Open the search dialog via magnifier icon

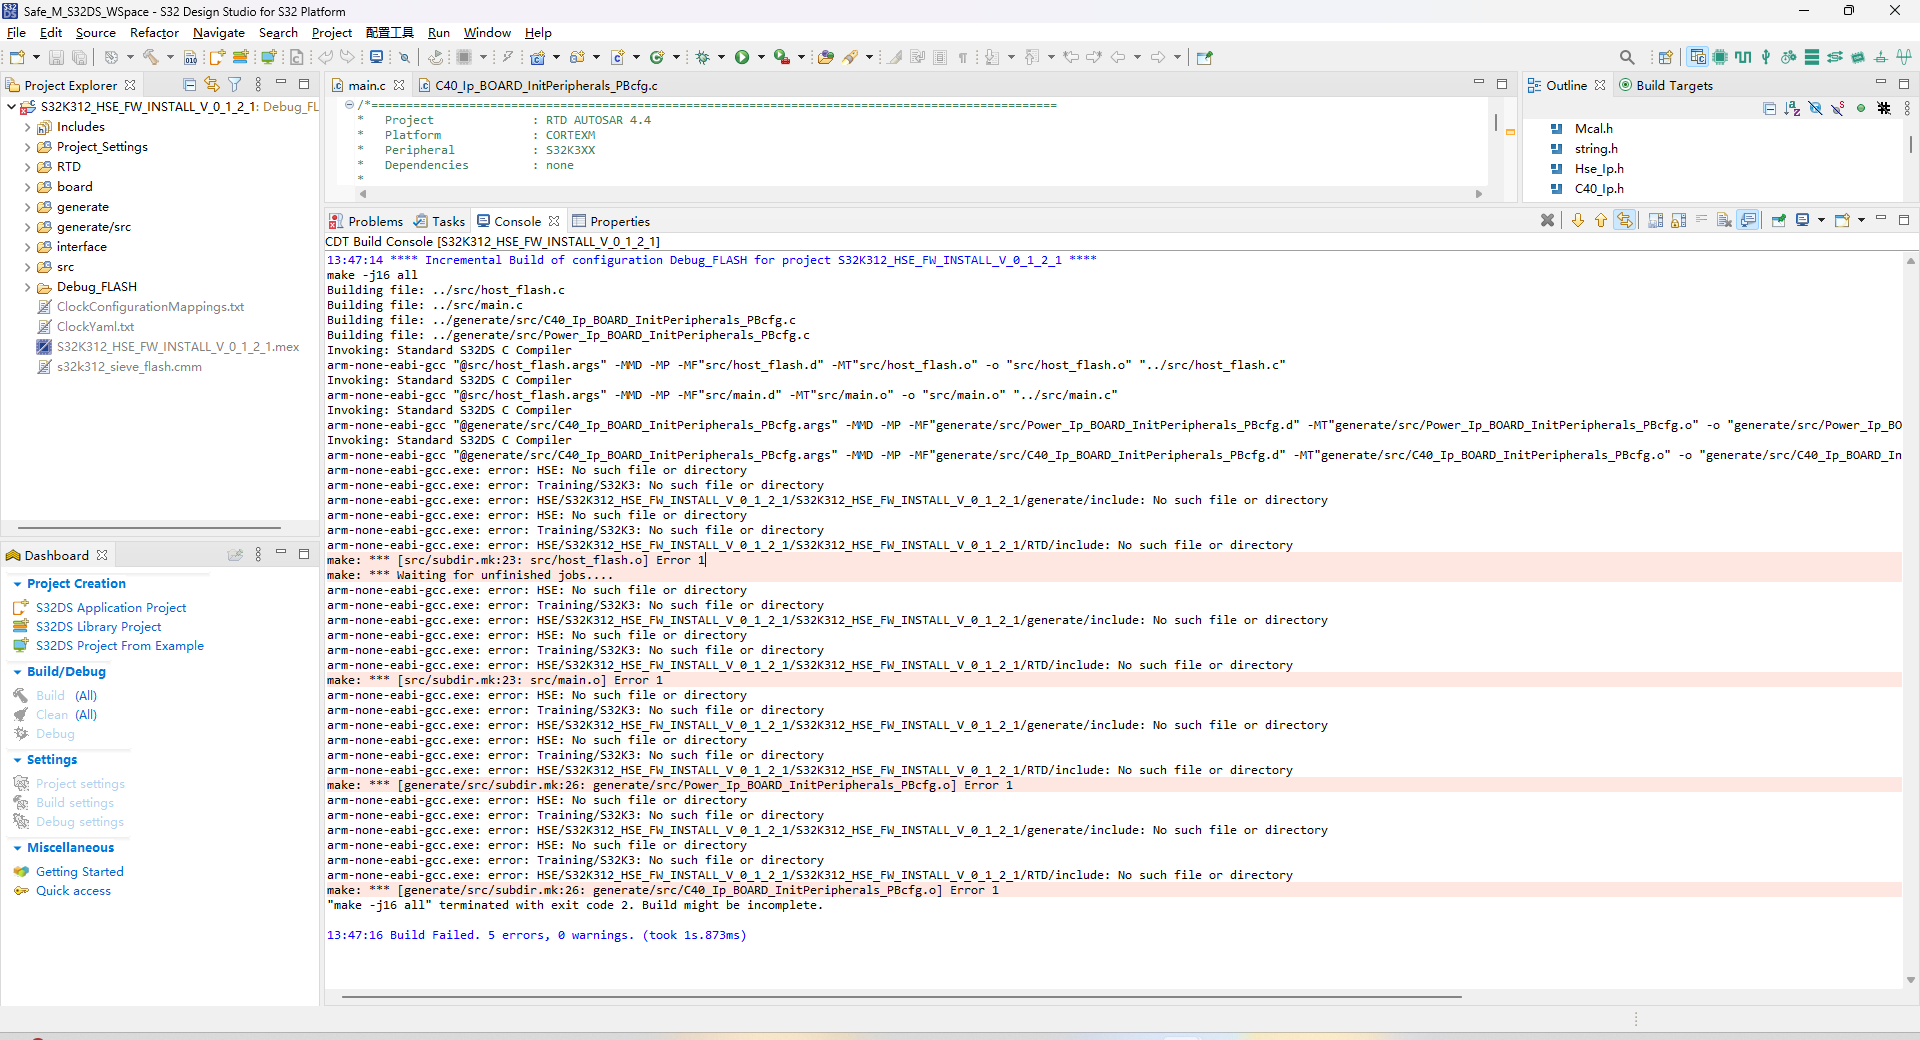pyautogui.click(x=1628, y=57)
